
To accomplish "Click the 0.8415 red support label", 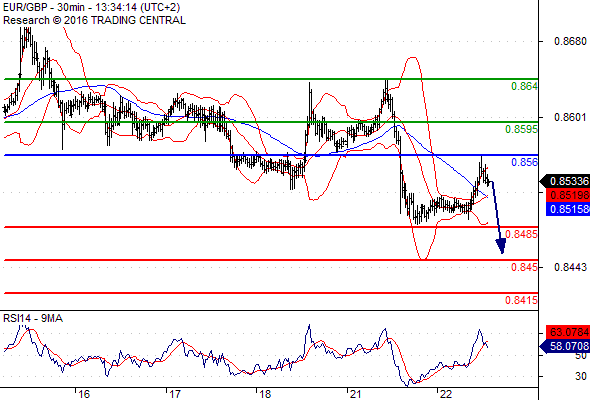I will 522,300.
